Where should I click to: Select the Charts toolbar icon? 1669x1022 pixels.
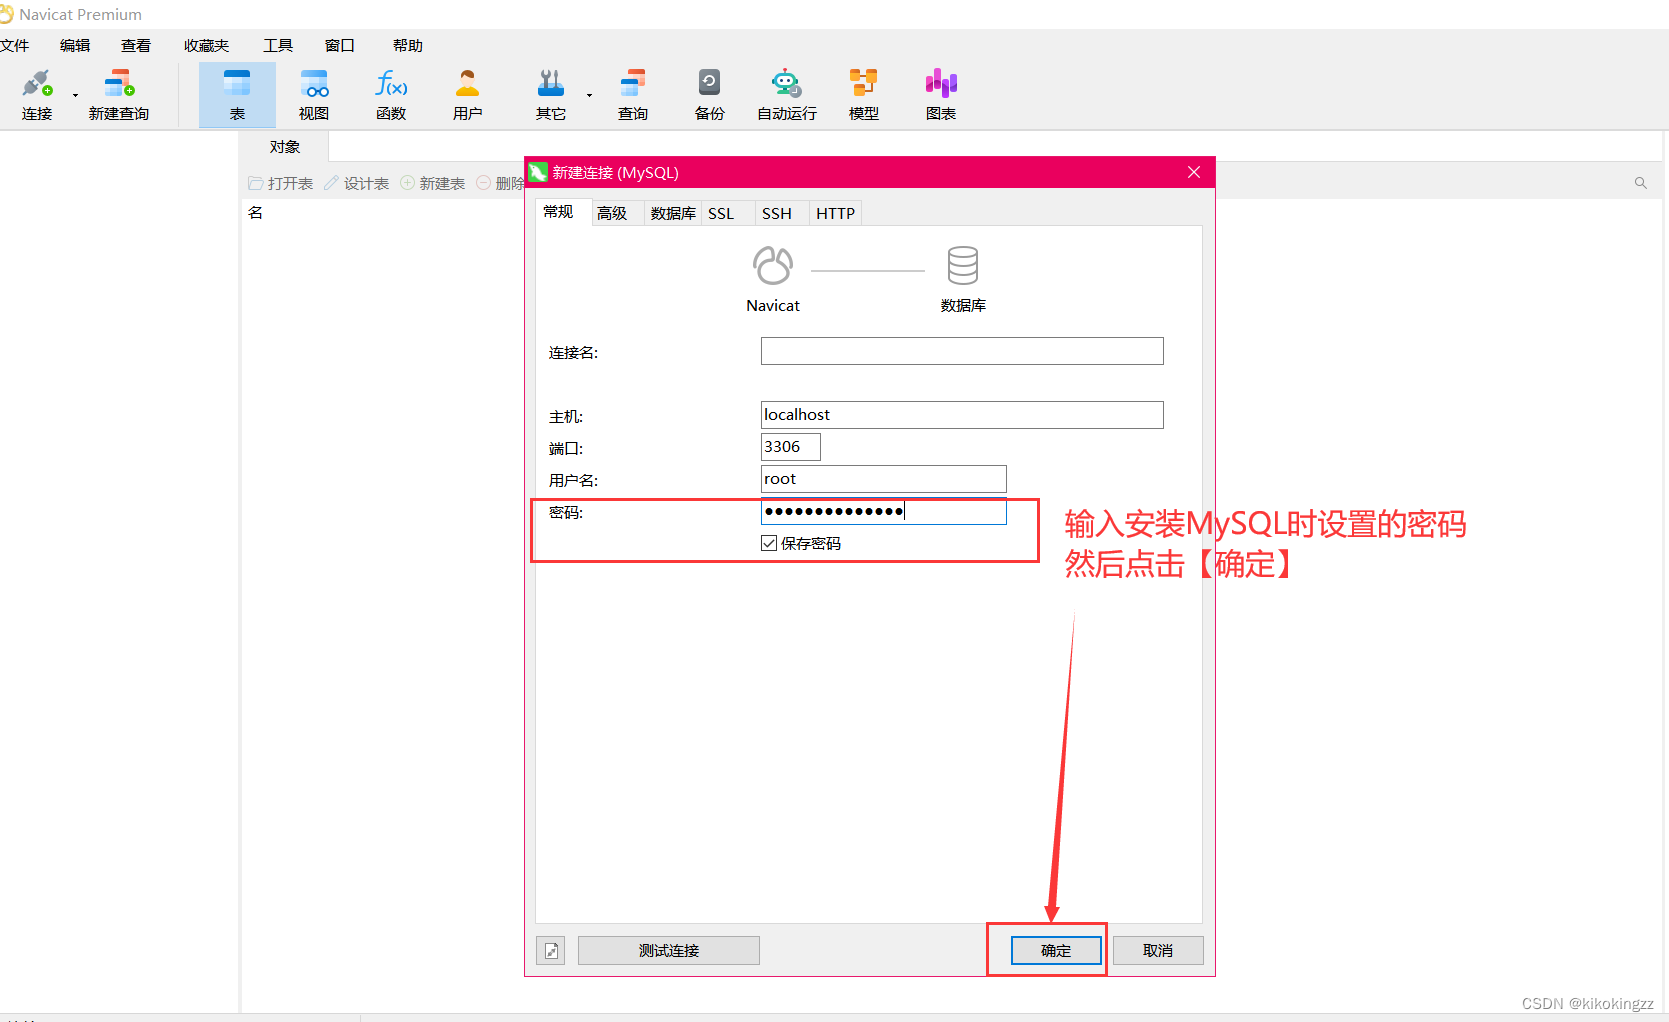(941, 95)
